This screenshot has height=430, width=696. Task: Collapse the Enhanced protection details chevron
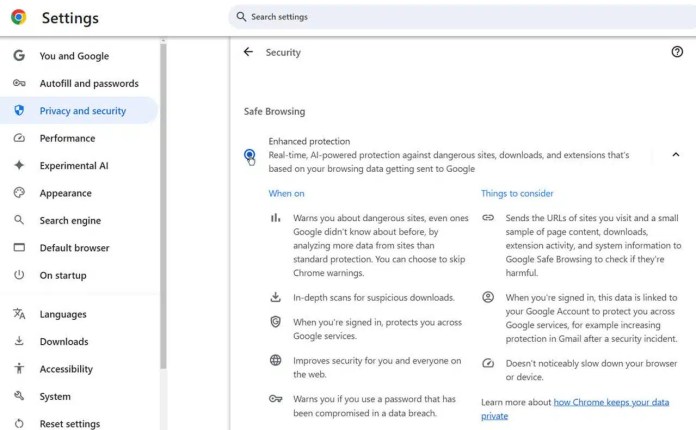point(675,154)
